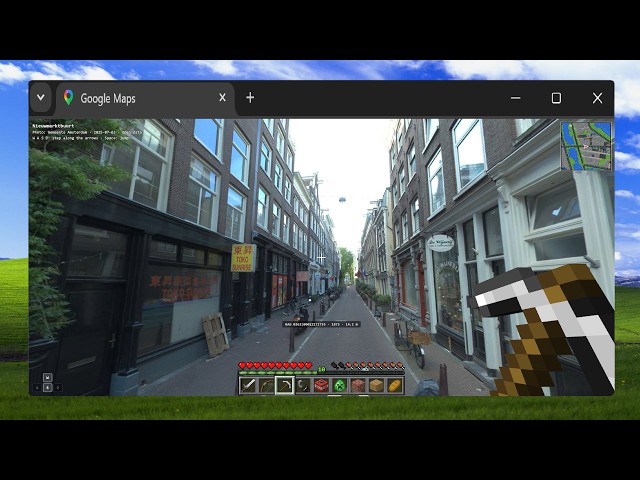Click the red hearts health bar
The width and height of the screenshot is (640, 480).
coord(276,365)
